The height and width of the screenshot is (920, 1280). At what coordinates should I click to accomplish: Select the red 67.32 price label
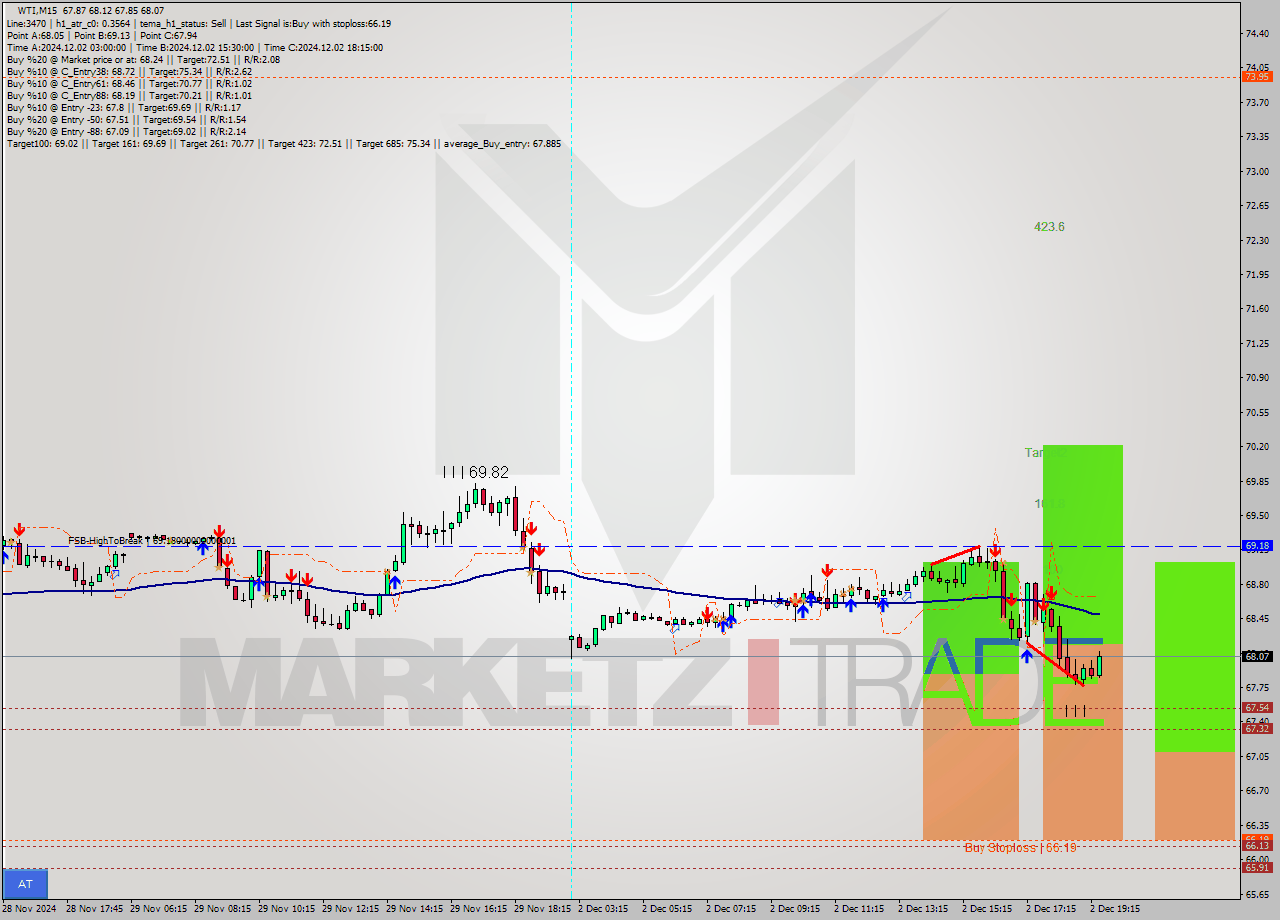pyautogui.click(x=1257, y=728)
